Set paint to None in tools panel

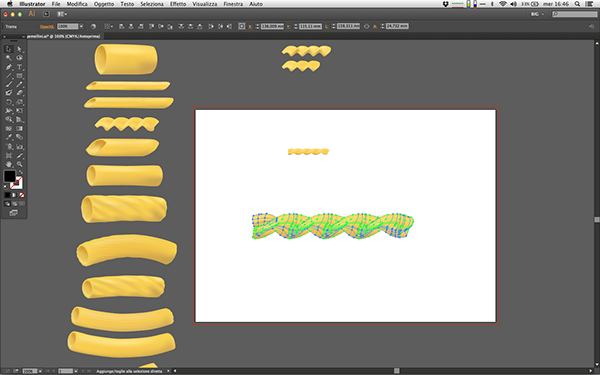(x=22, y=195)
